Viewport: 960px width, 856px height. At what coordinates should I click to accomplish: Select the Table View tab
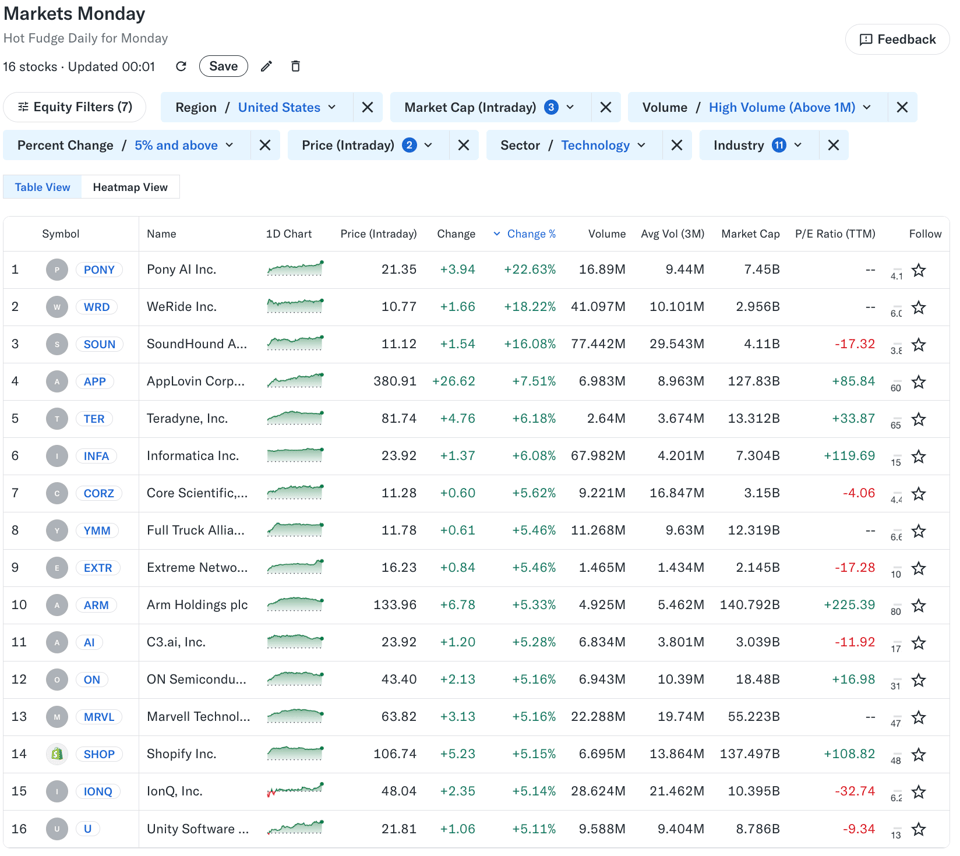coord(42,186)
